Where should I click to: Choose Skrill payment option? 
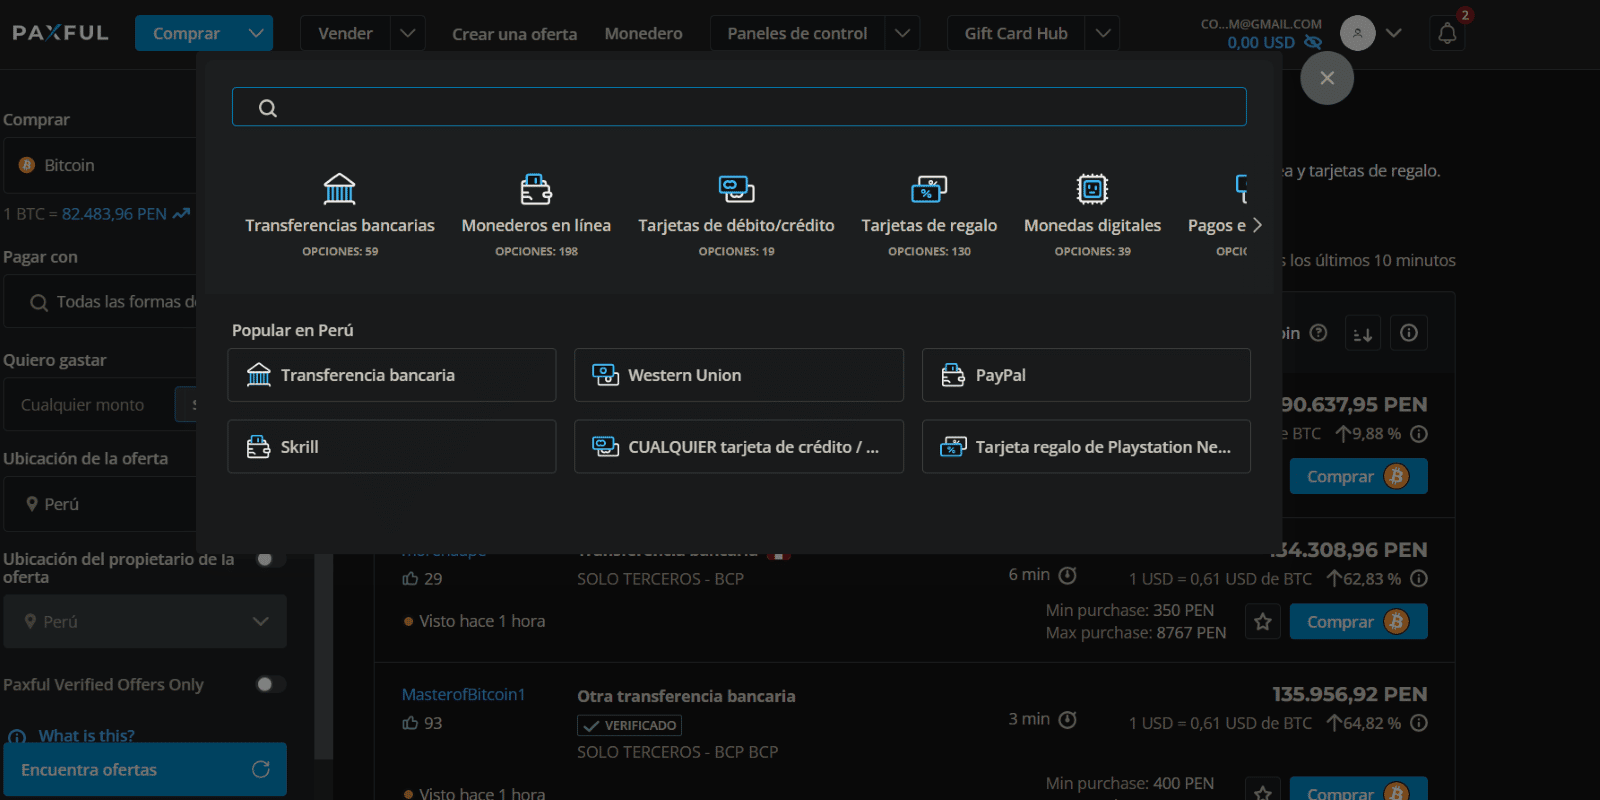tap(392, 446)
